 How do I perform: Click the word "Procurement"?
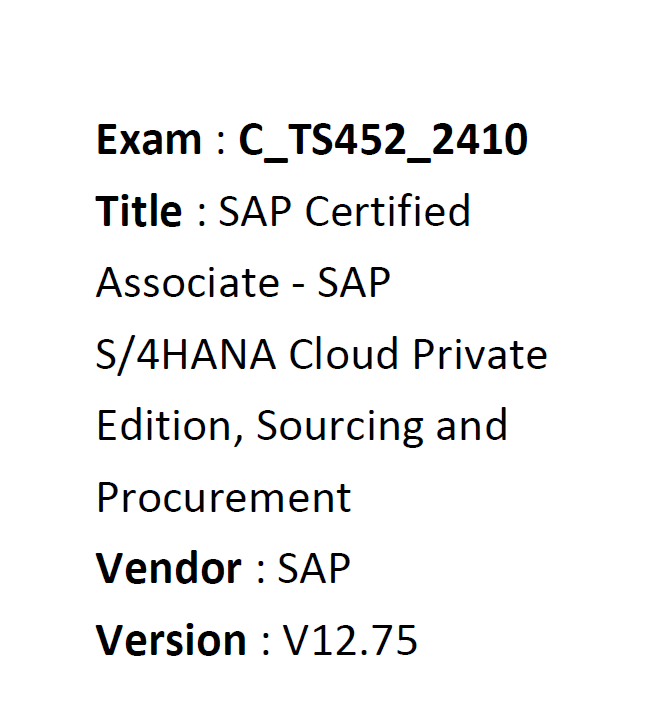[x=223, y=497]
